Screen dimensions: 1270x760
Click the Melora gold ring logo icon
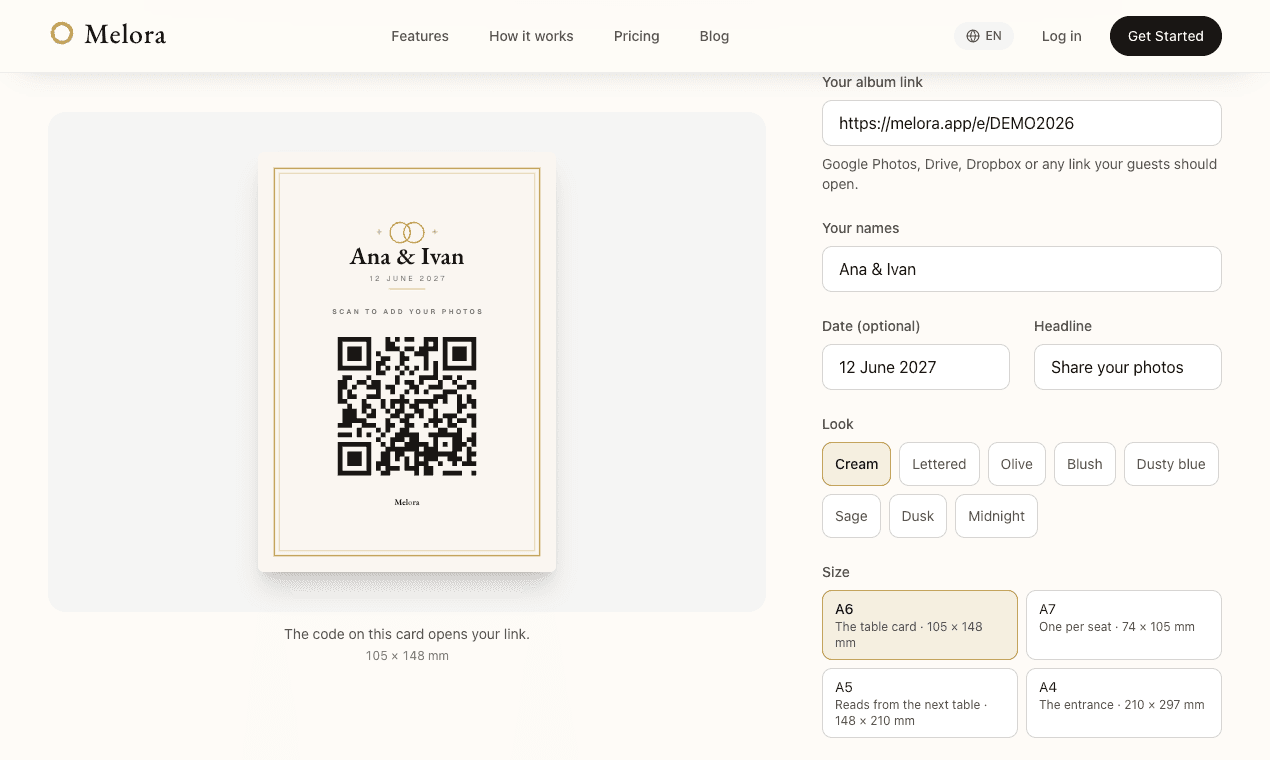[62, 34]
